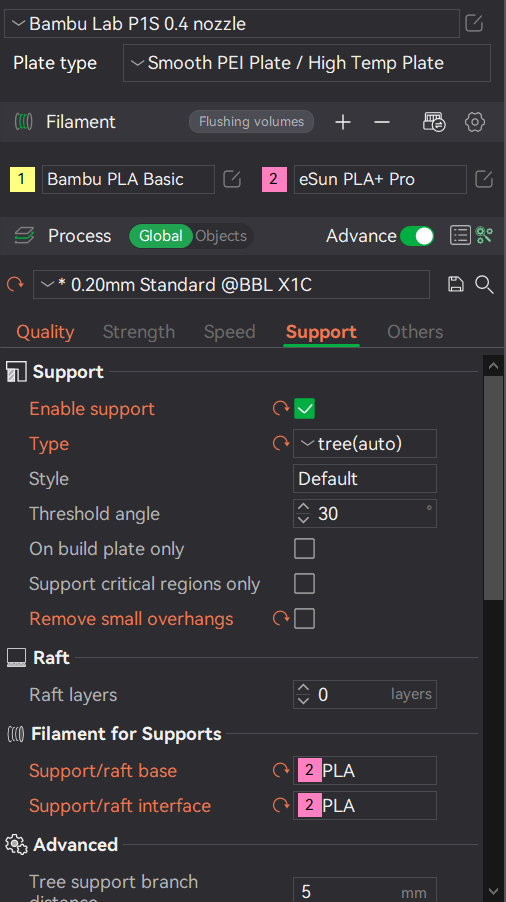This screenshot has height=902, width=506.
Task: Toggle the Advance switch off
Action: 417,236
